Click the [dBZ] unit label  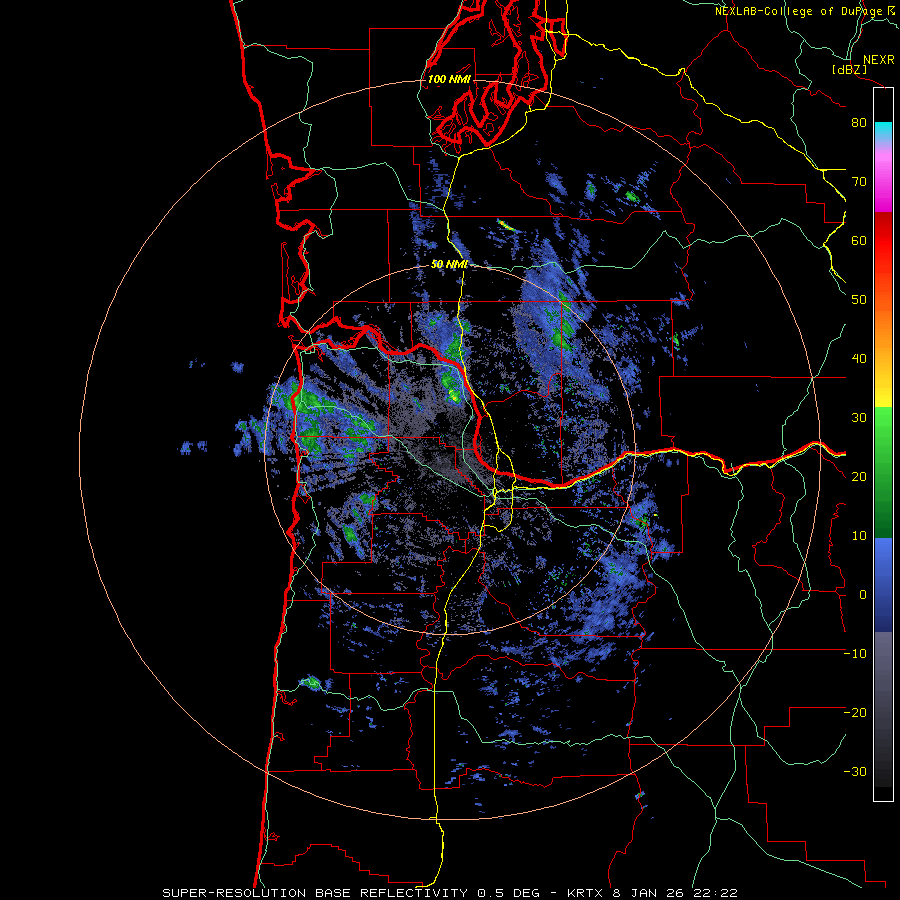click(x=849, y=70)
